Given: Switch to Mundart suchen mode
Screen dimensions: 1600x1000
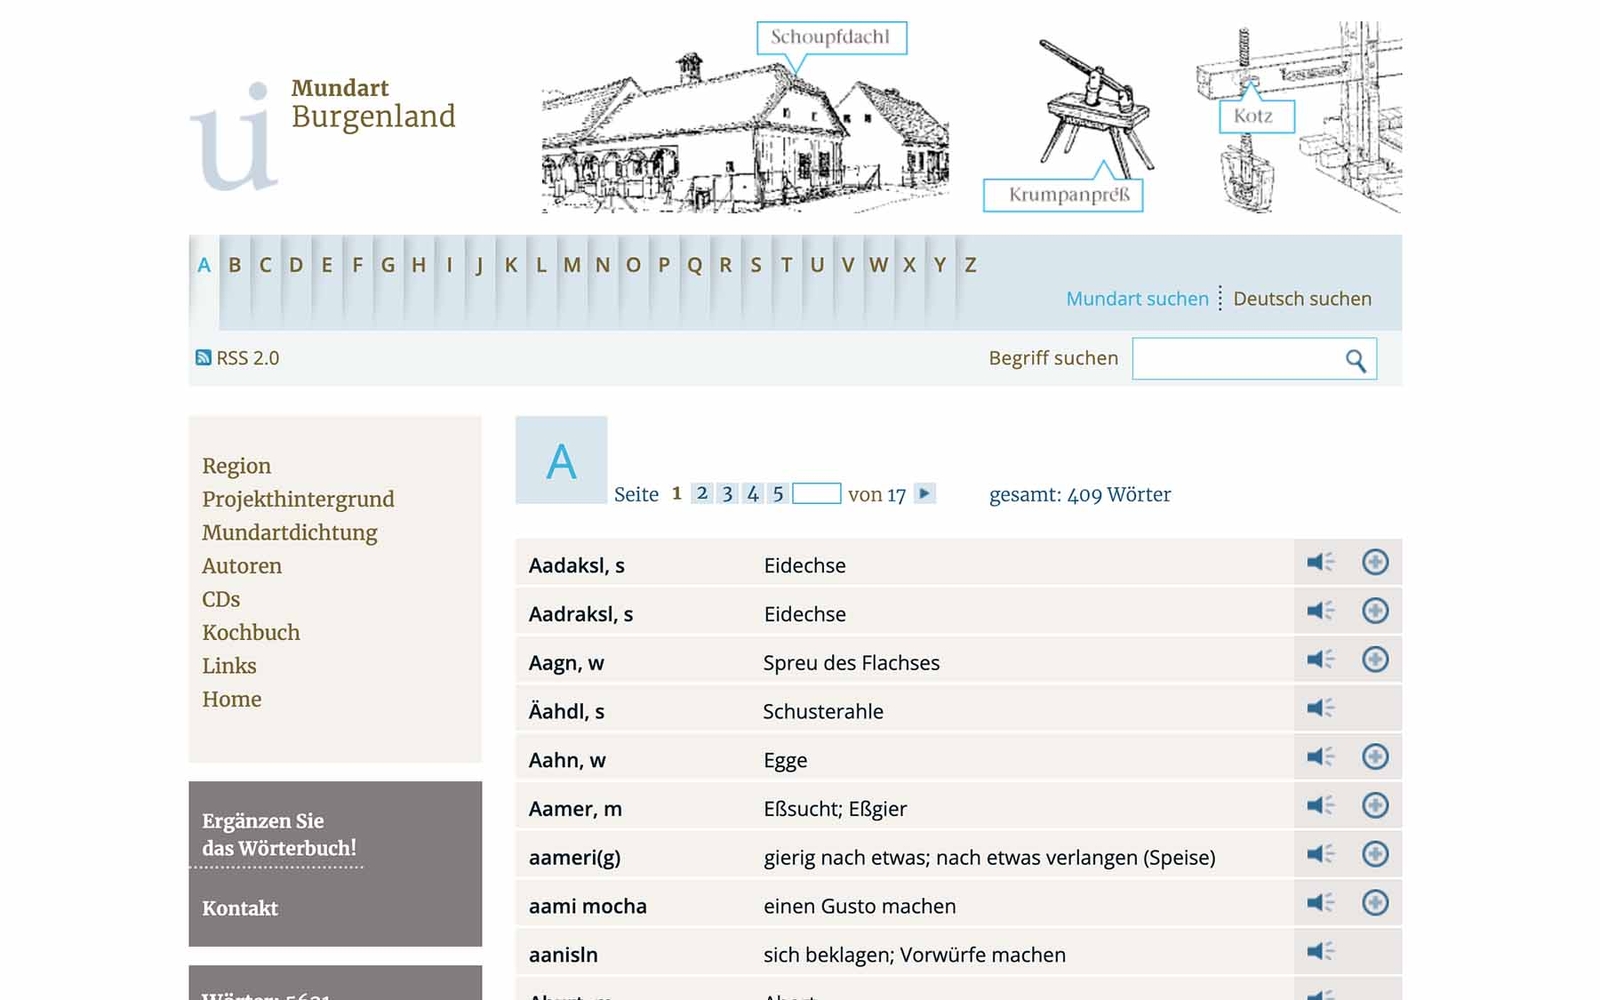Looking at the screenshot, I should point(1137,299).
